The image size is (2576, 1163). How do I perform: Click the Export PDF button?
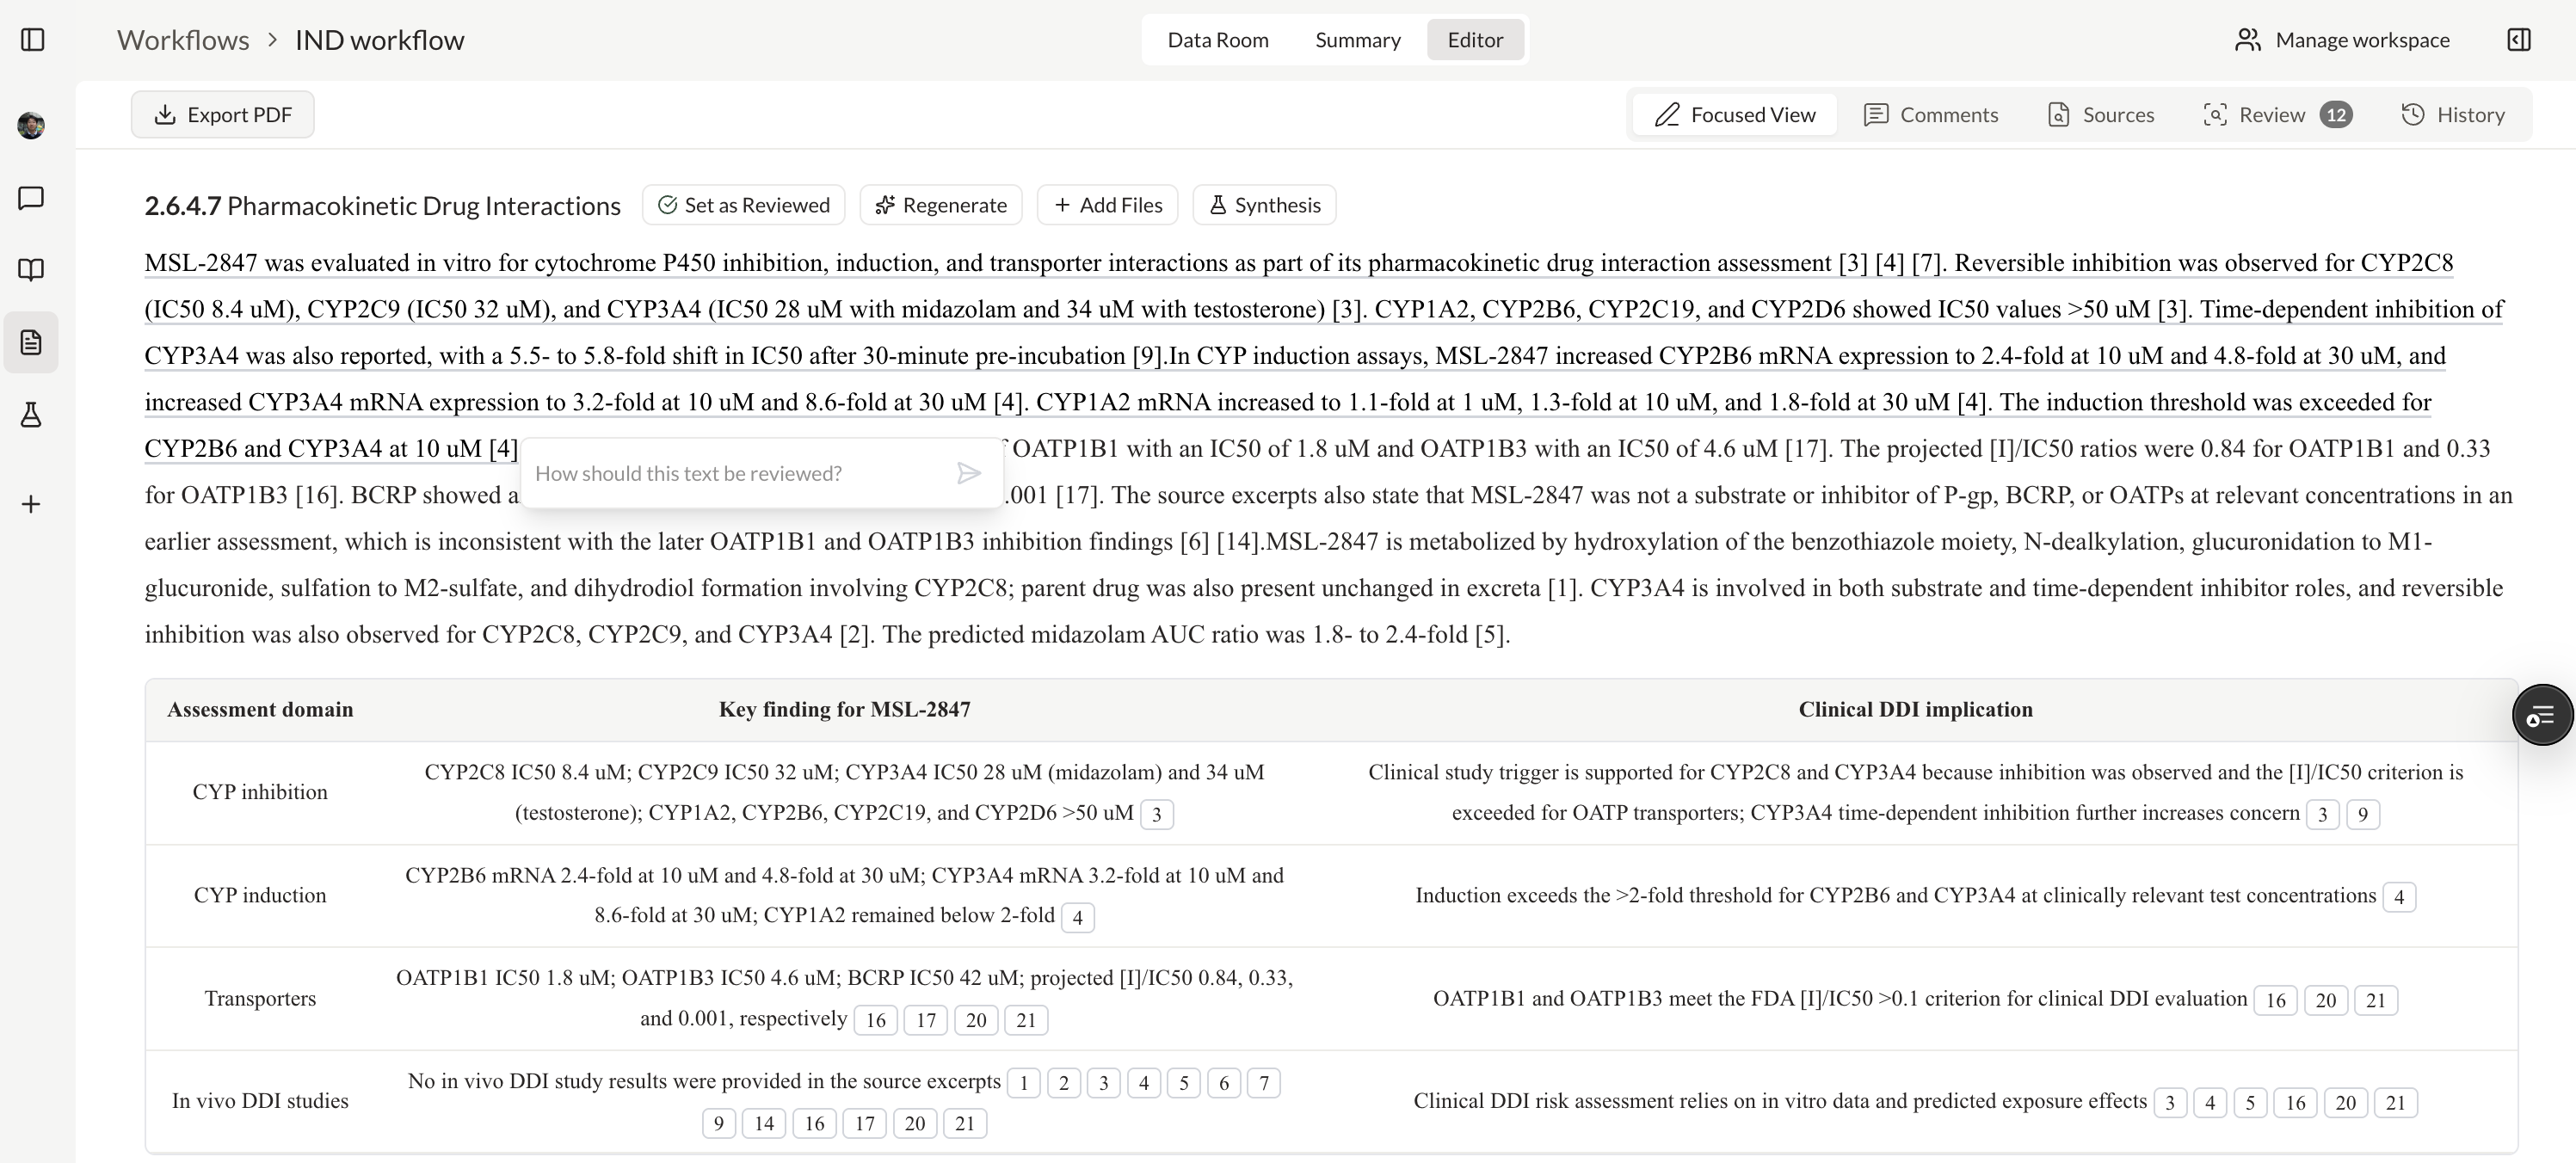(x=223, y=115)
